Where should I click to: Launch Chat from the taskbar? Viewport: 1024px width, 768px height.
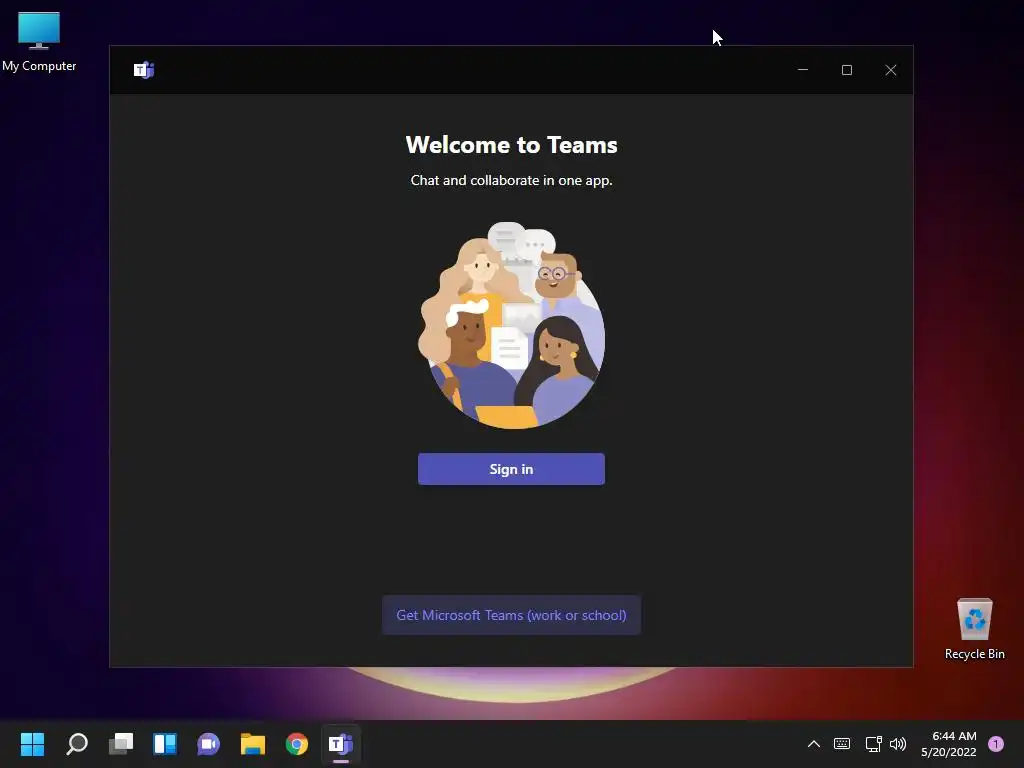point(208,744)
